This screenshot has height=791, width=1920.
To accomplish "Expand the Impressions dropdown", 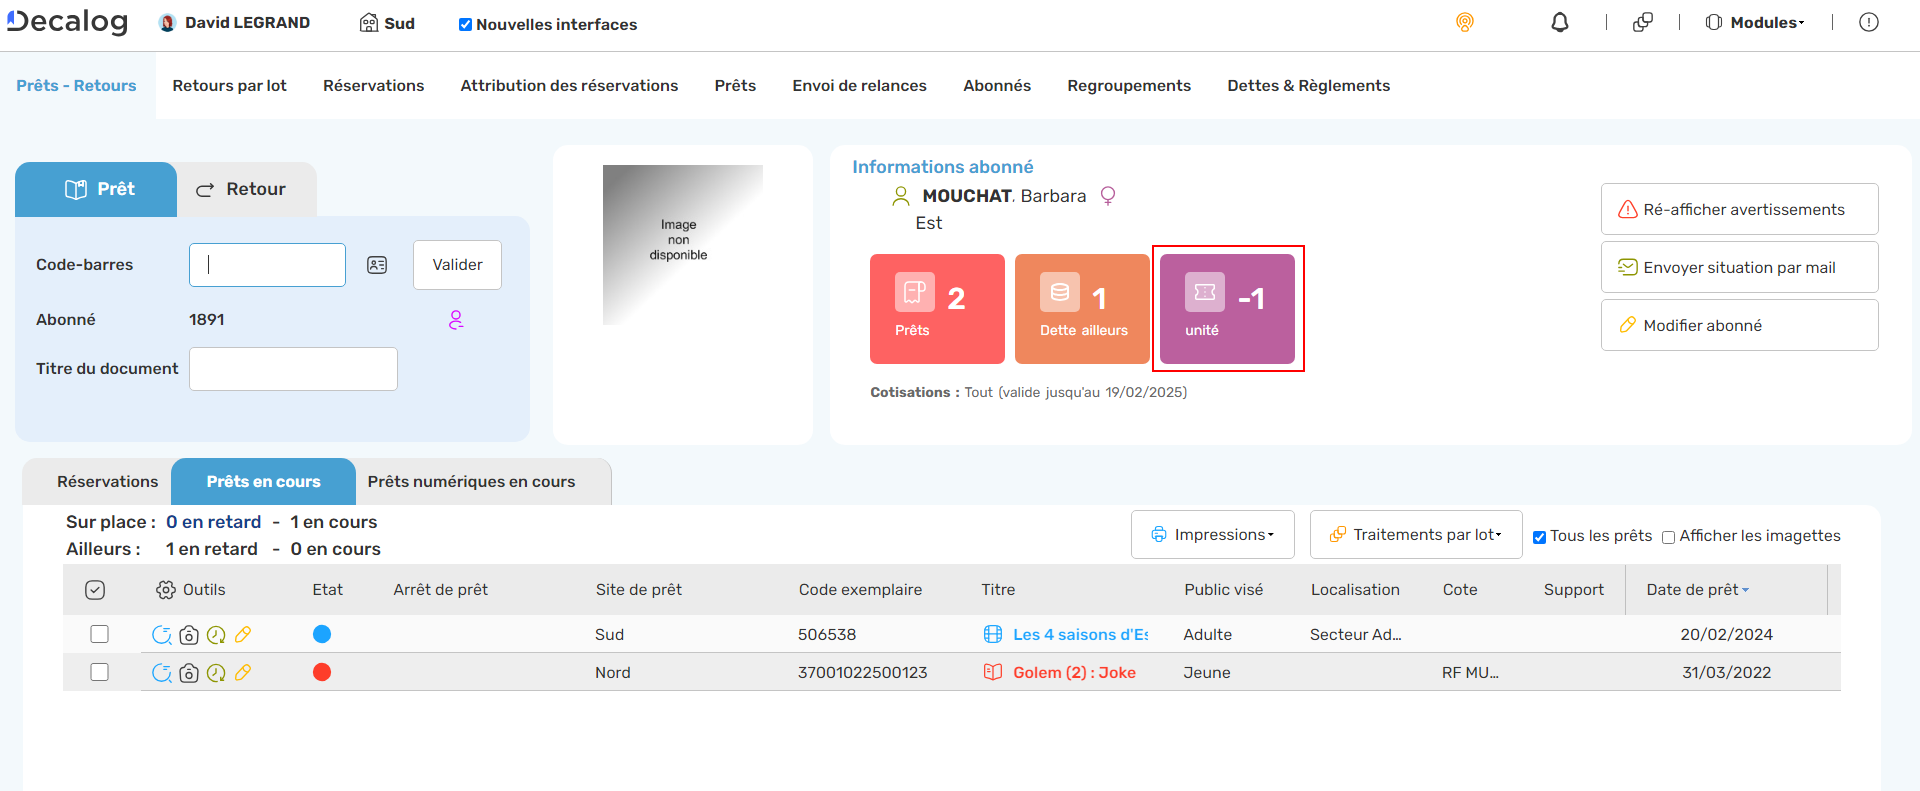I will pos(1212,535).
